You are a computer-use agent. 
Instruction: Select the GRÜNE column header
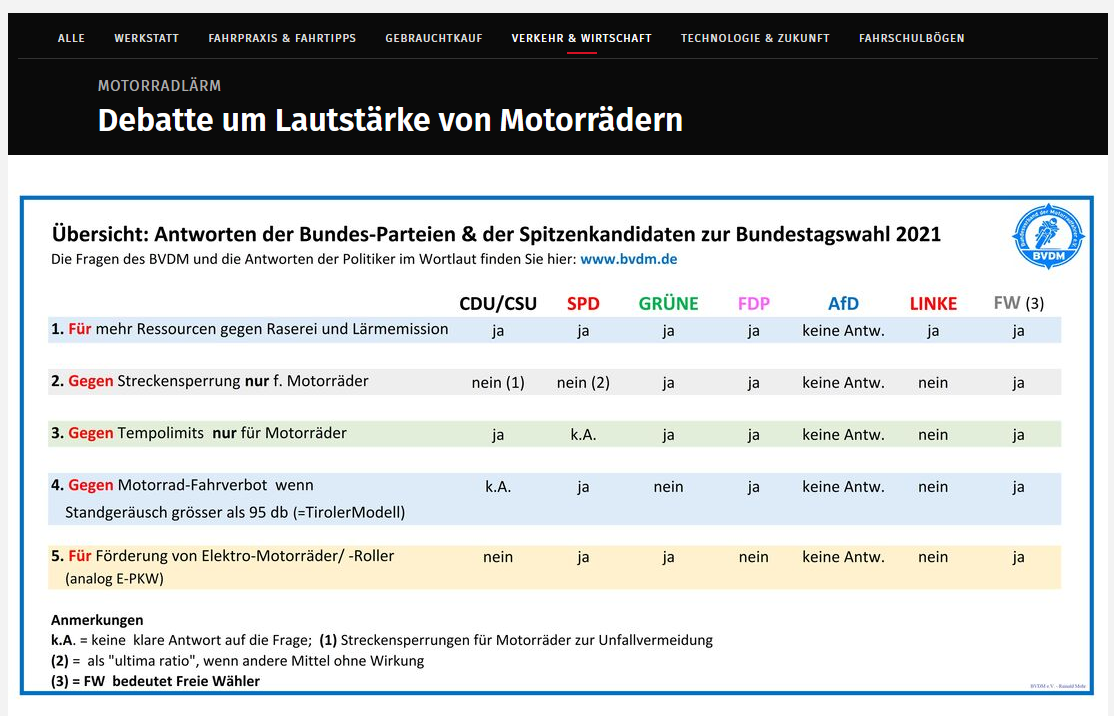(x=669, y=304)
